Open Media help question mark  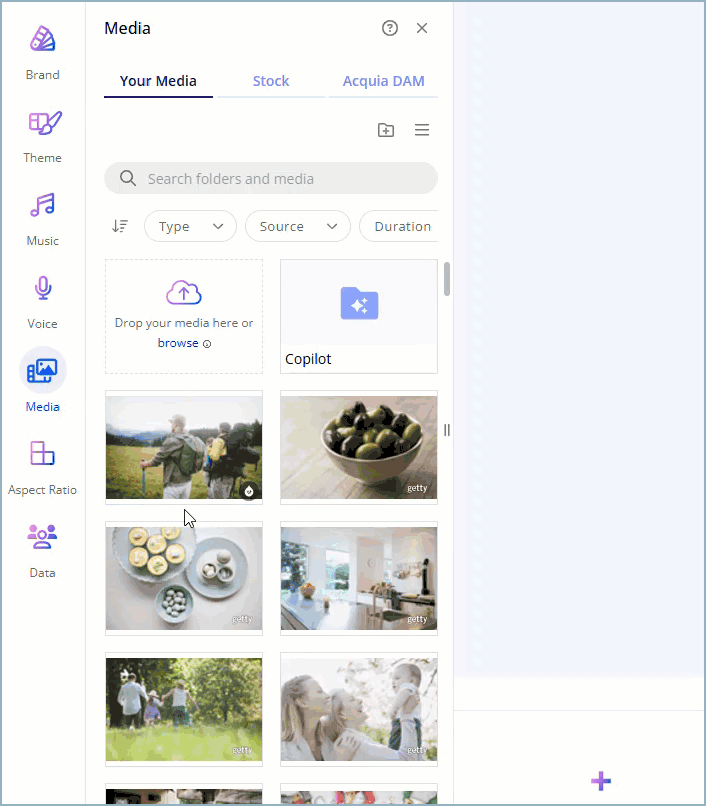coord(390,28)
